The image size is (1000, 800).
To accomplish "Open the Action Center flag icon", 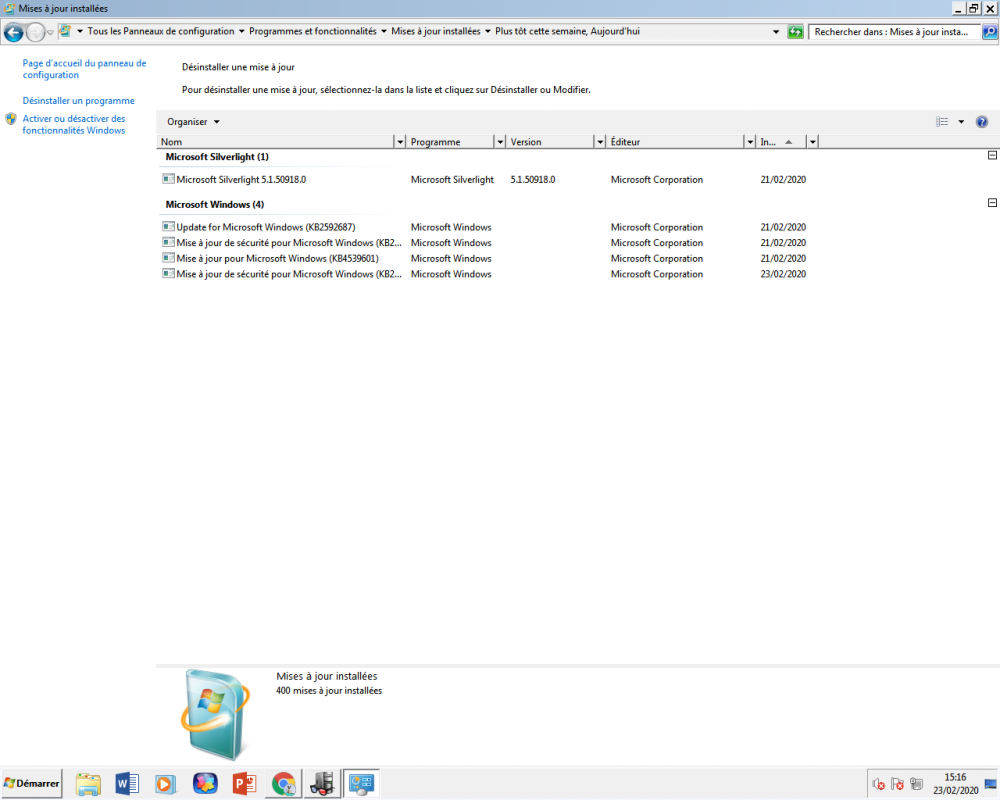I will click(x=897, y=784).
